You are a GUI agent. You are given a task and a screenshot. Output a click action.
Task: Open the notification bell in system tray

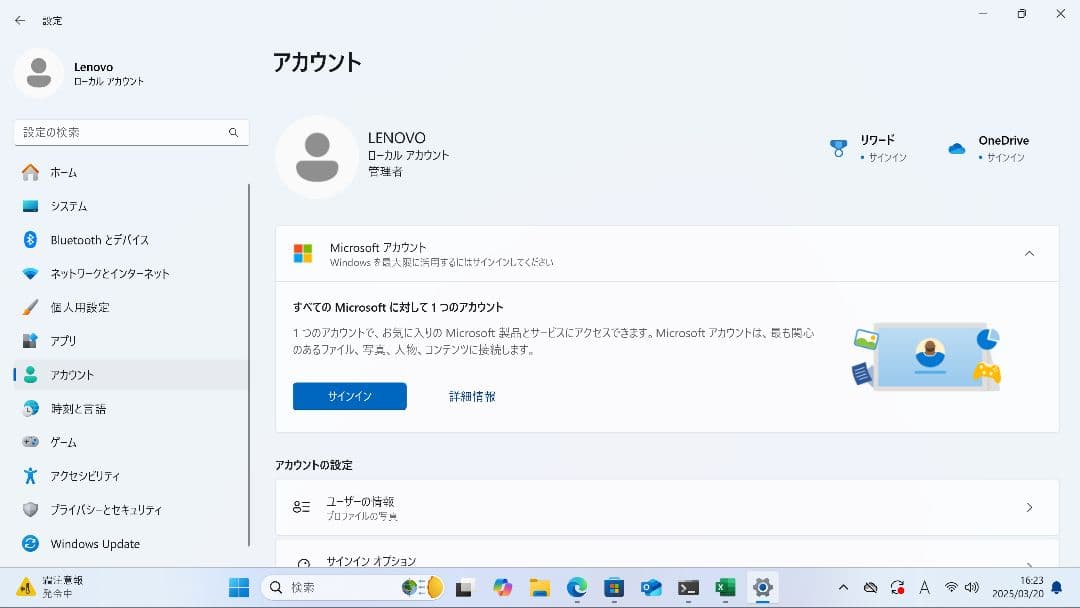click(1059, 587)
